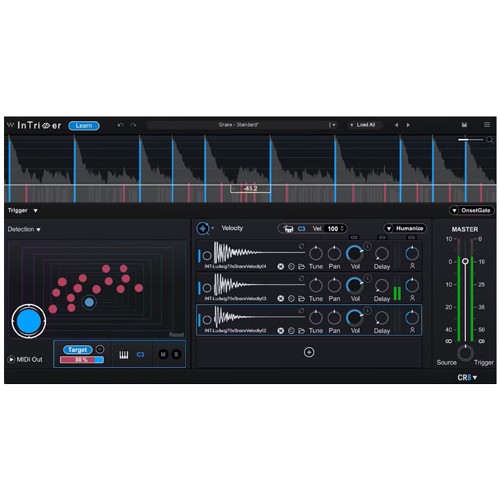The image size is (500, 500).
Task: Click the person icon on the Velocity04 row
Action: 412,266
